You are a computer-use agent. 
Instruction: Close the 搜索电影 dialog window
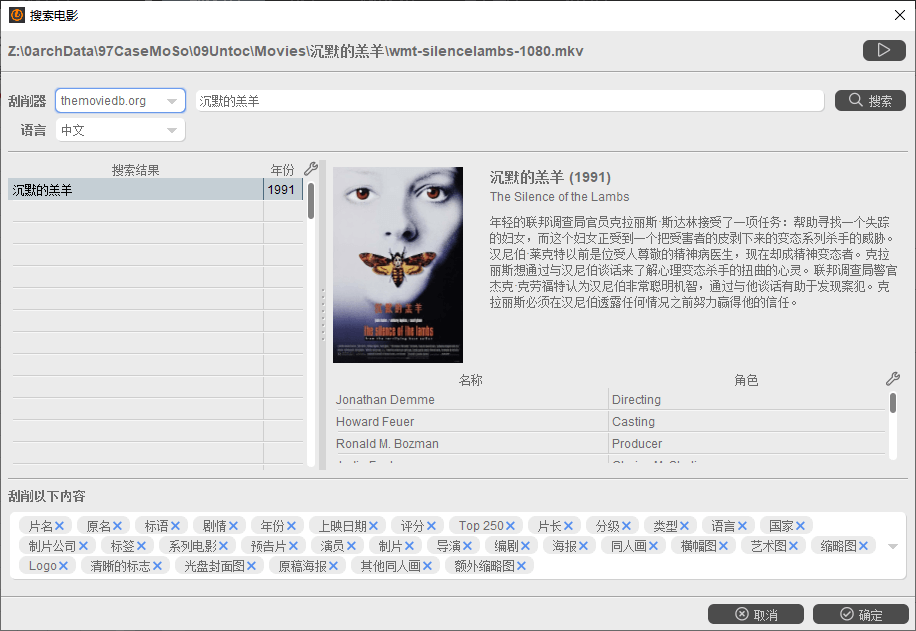point(900,15)
